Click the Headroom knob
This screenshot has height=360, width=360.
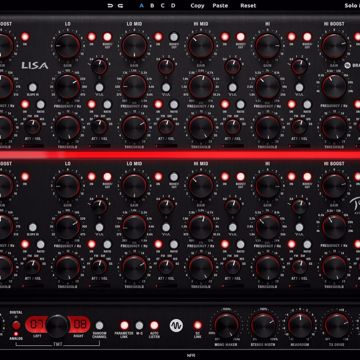click(x=300, y=325)
